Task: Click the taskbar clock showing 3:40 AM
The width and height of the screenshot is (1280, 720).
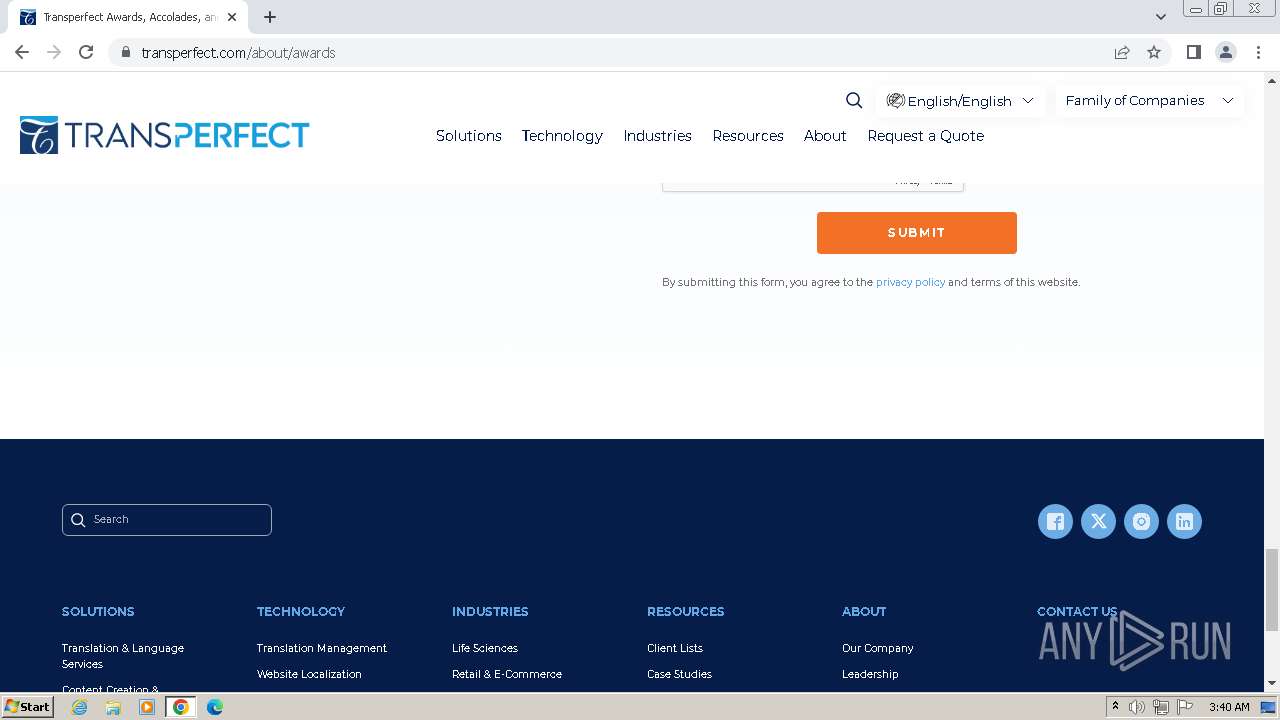Action: pos(1229,707)
